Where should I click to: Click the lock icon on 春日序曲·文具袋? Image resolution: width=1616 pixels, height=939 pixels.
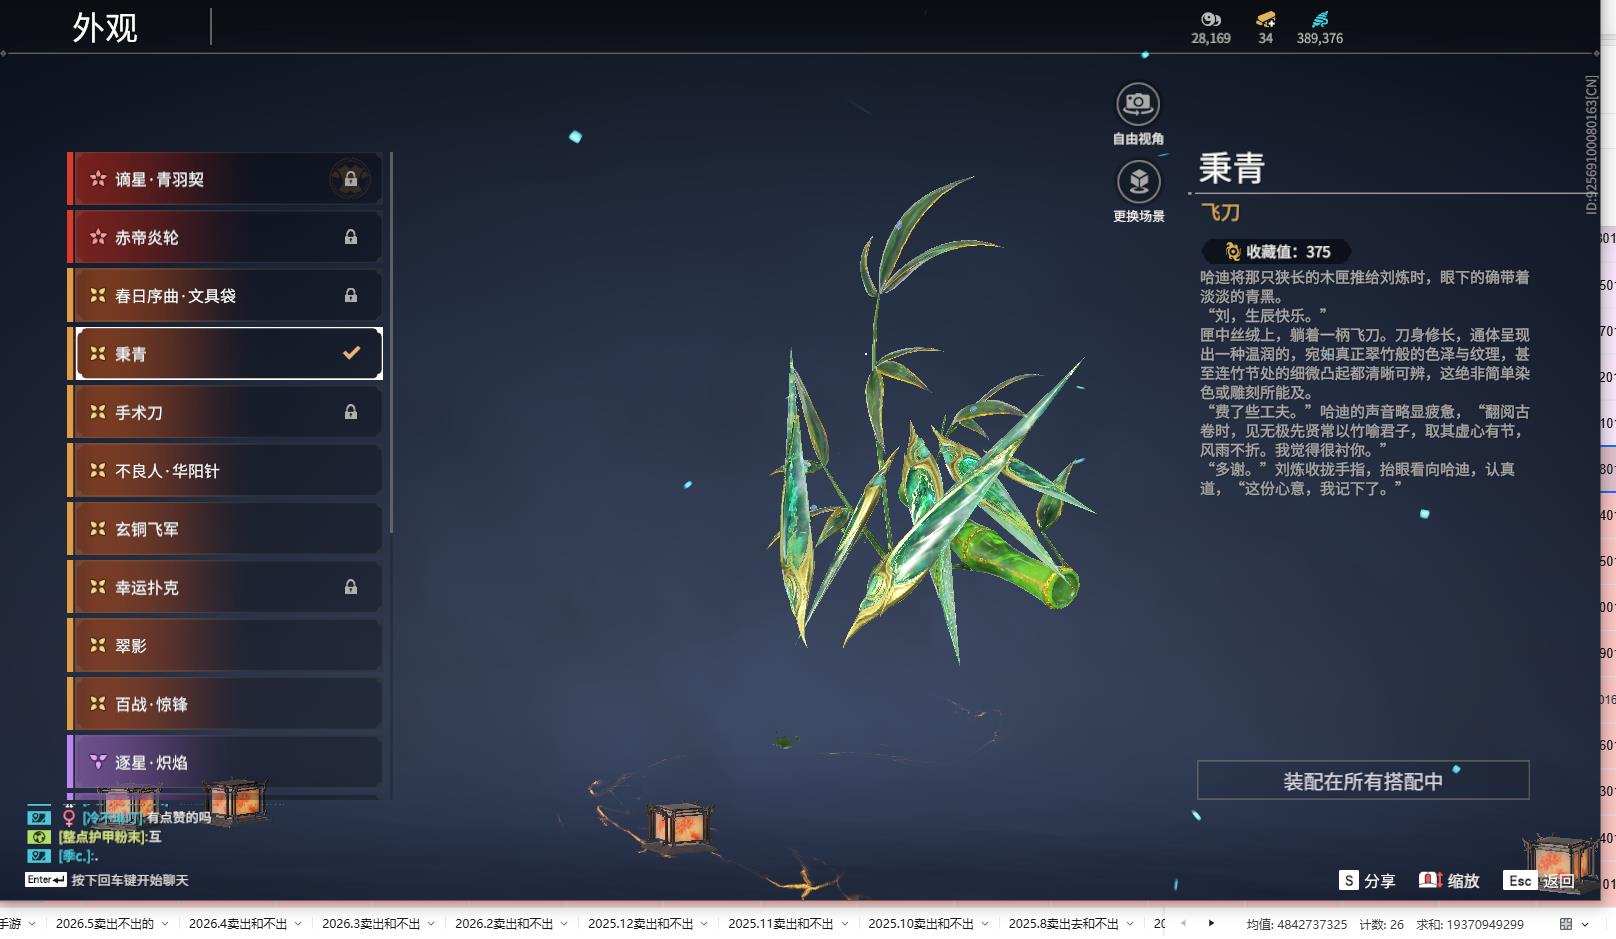pos(351,295)
